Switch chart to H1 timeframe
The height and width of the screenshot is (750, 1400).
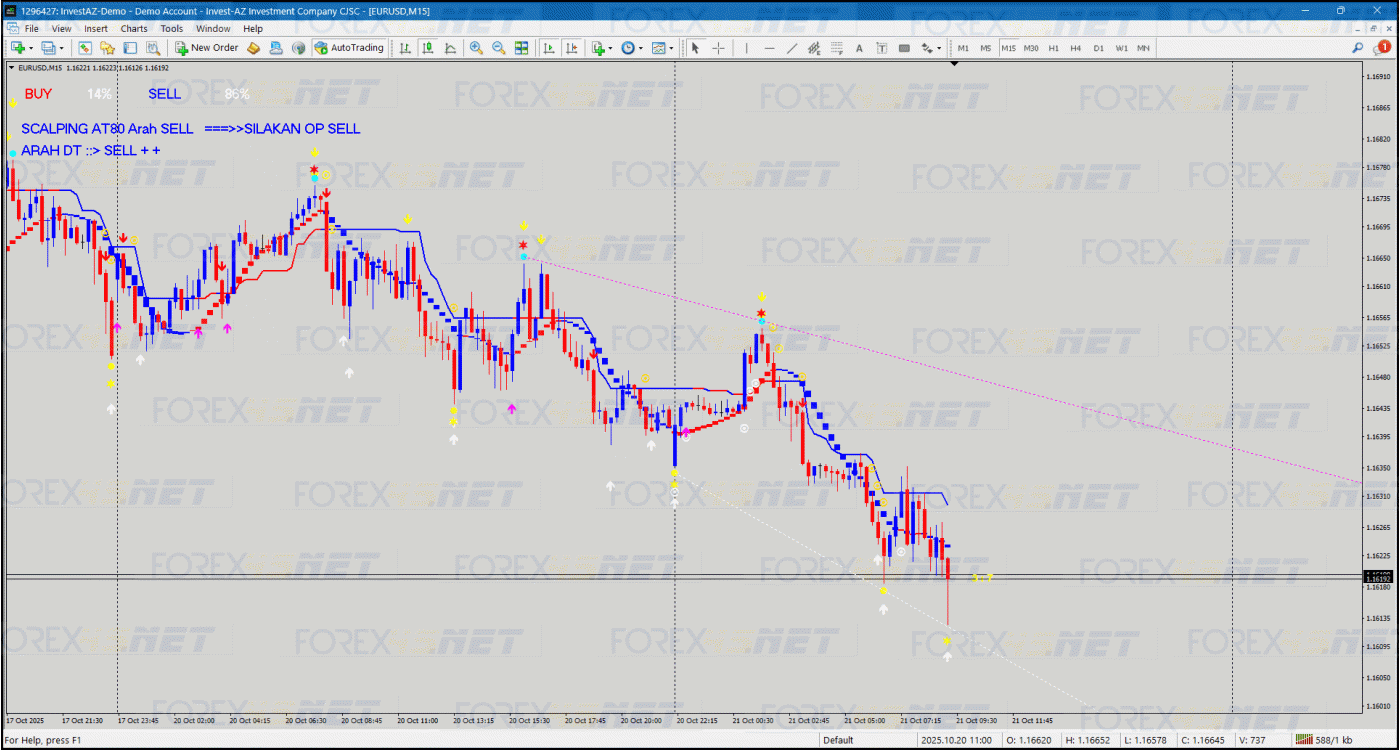tap(1053, 48)
